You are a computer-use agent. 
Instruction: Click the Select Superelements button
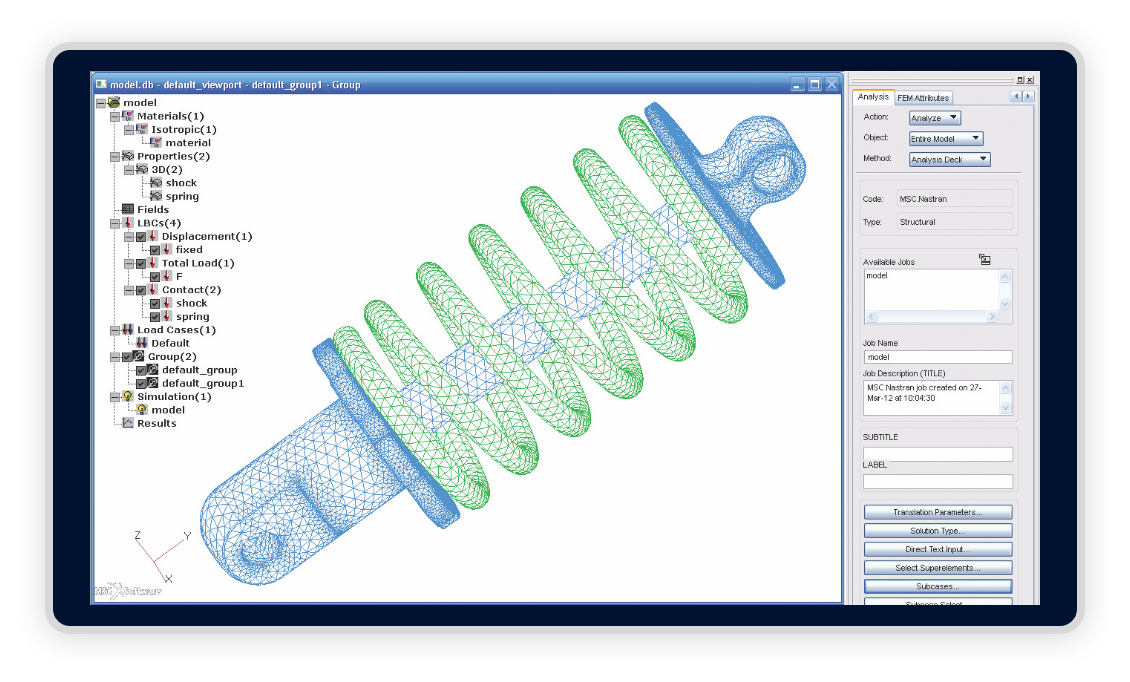pos(938,568)
